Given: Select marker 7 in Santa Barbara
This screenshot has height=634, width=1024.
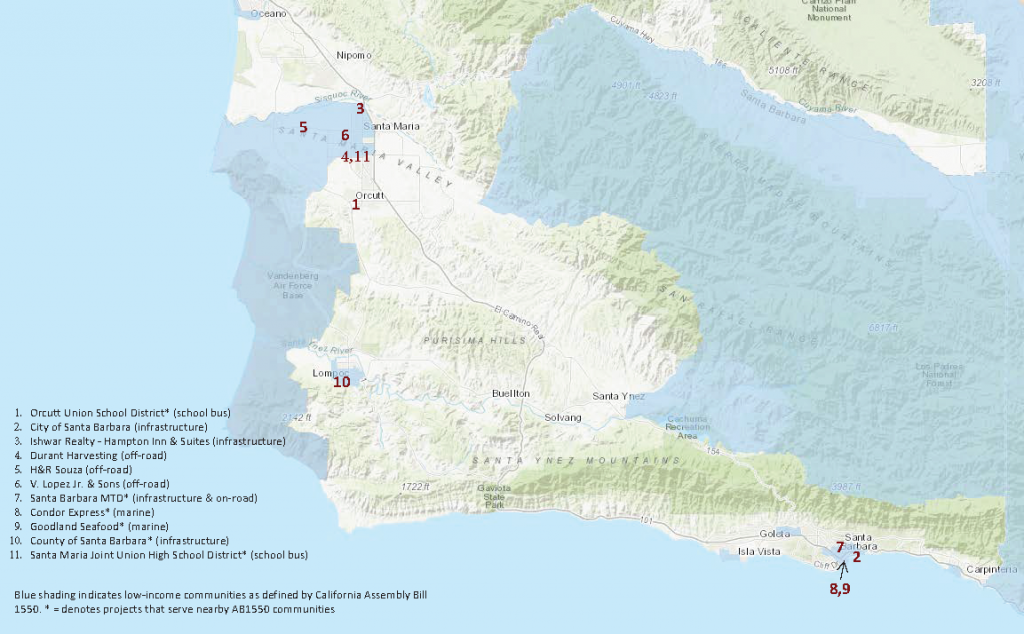Looking at the screenshot, I should [840, 547].
